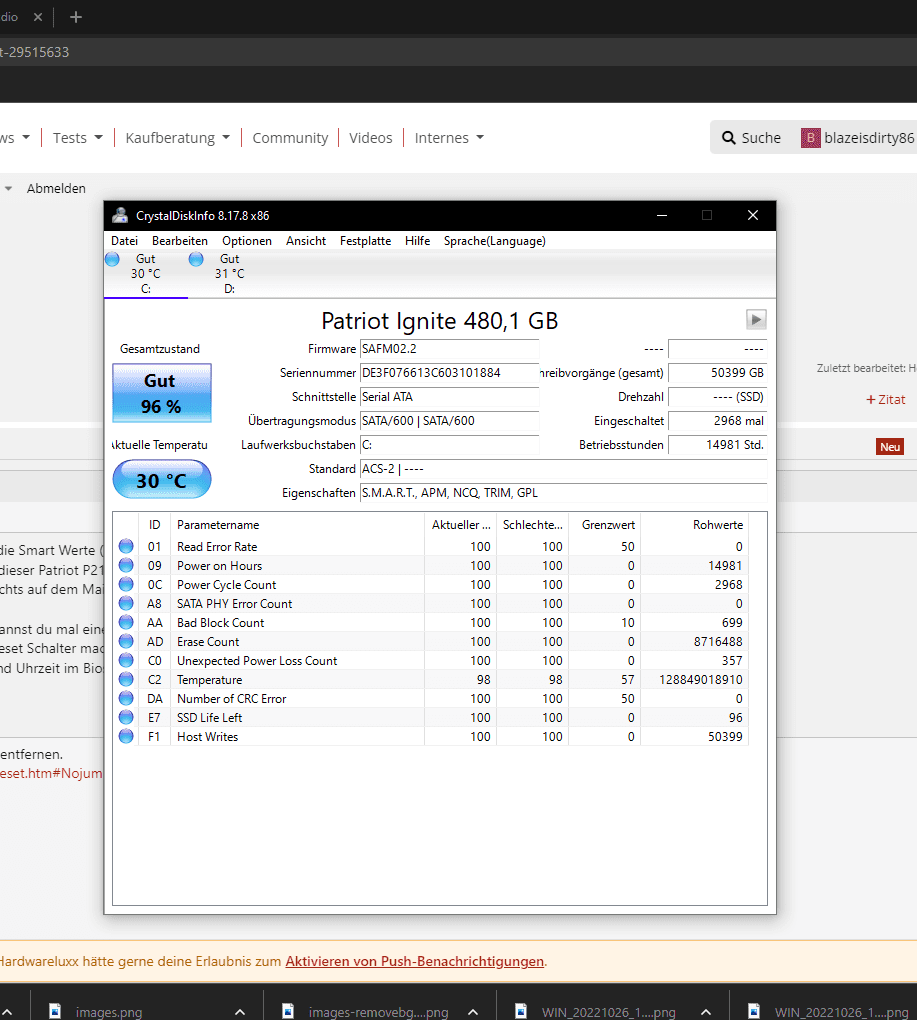This screenshot has width=917, height=1020.
Task: Close the current browser tab
Action: pyautogui.click(x=38, y=17)
